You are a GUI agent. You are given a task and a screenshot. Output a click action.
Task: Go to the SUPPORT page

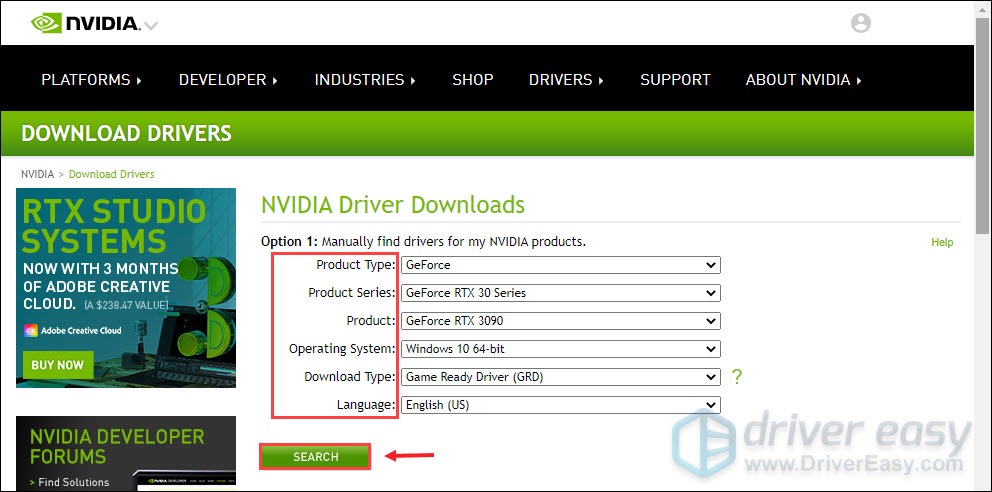(675, 80)
